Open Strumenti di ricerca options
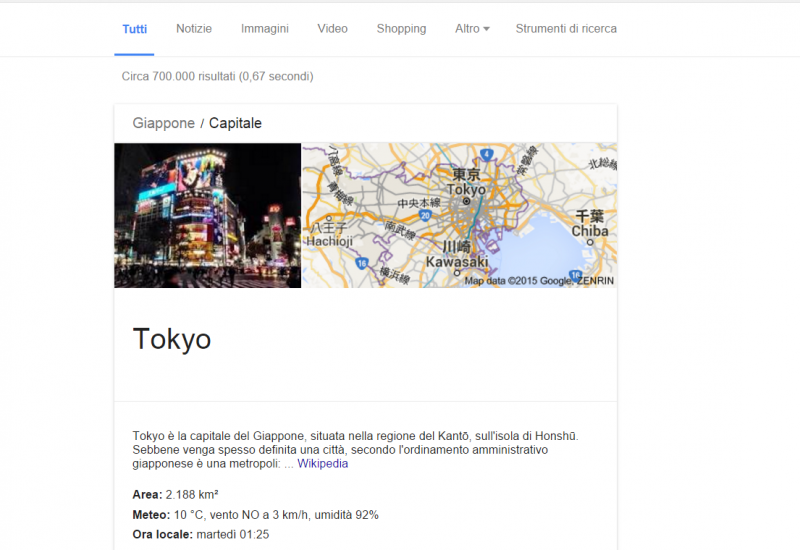800x550 pixels. [566, 29]
